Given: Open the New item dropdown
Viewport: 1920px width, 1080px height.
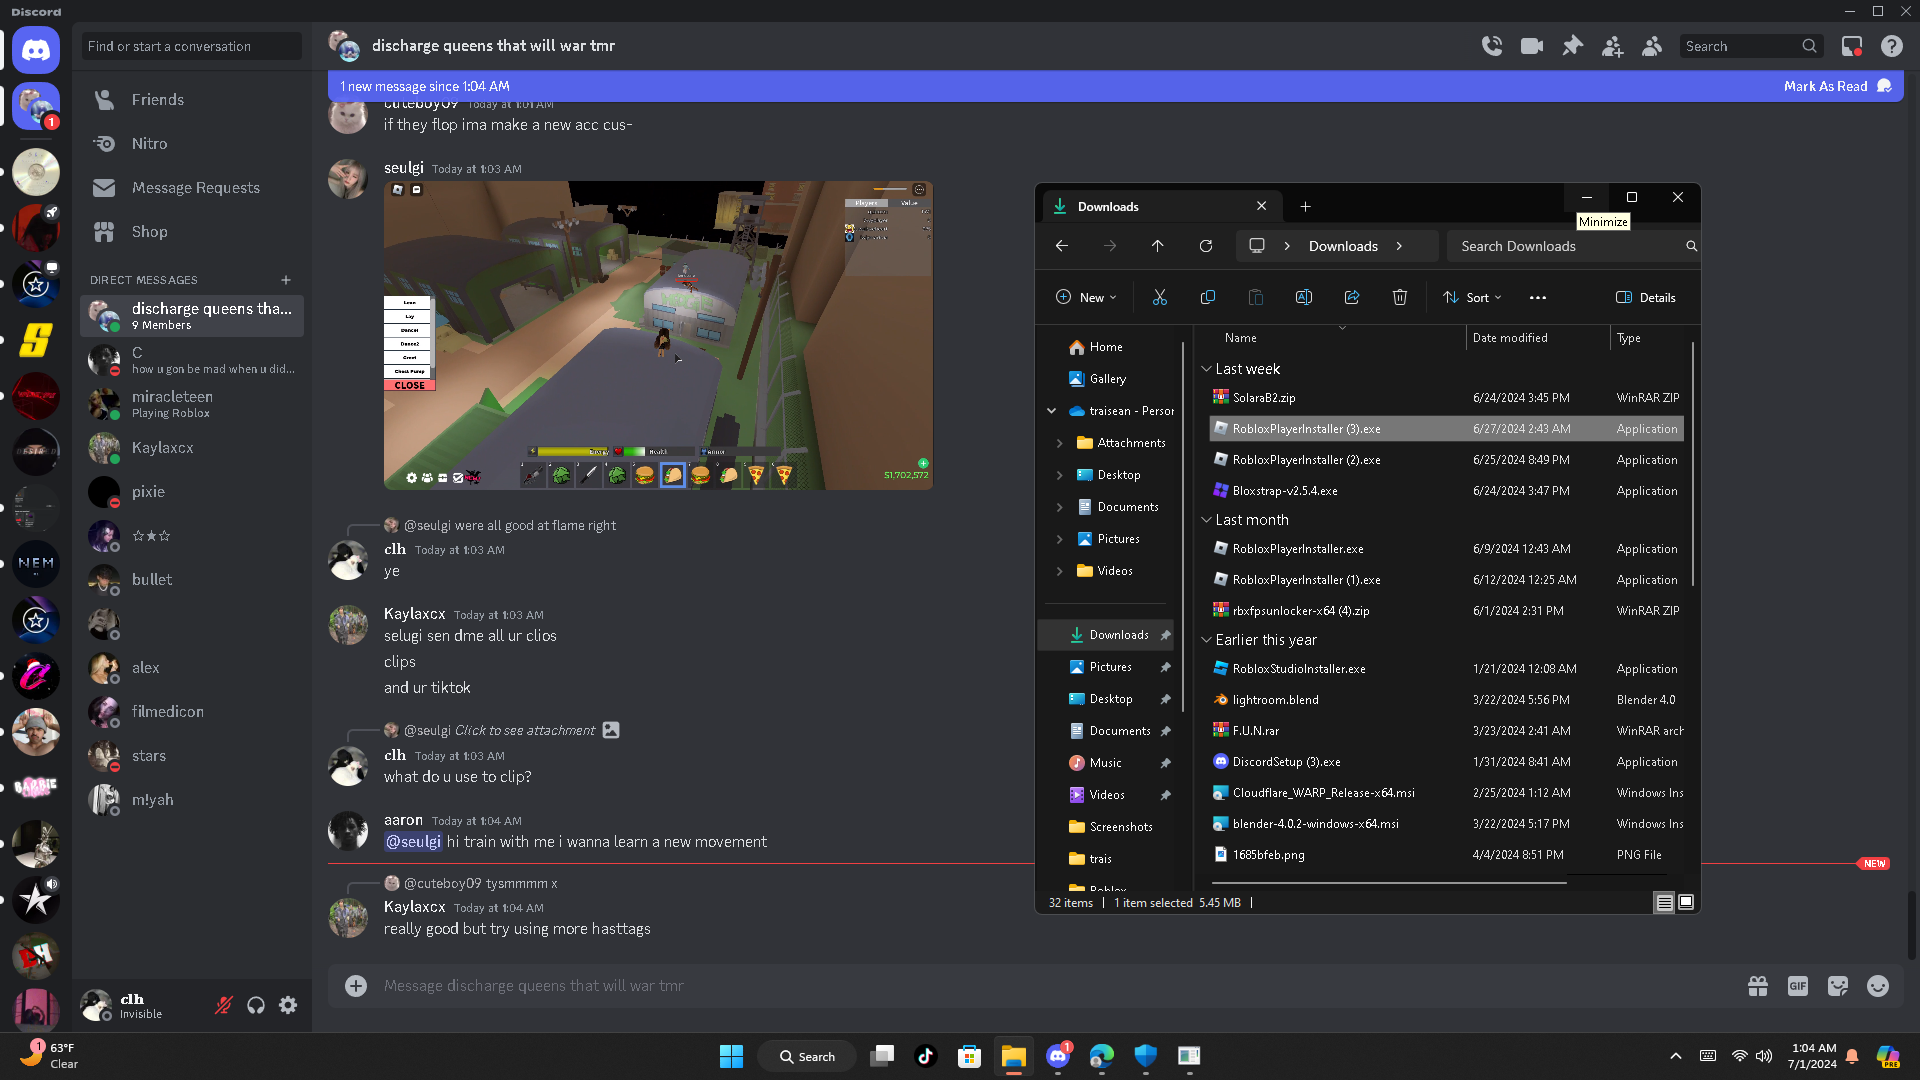Looking at the screenshot, I should click(1086, 297).
